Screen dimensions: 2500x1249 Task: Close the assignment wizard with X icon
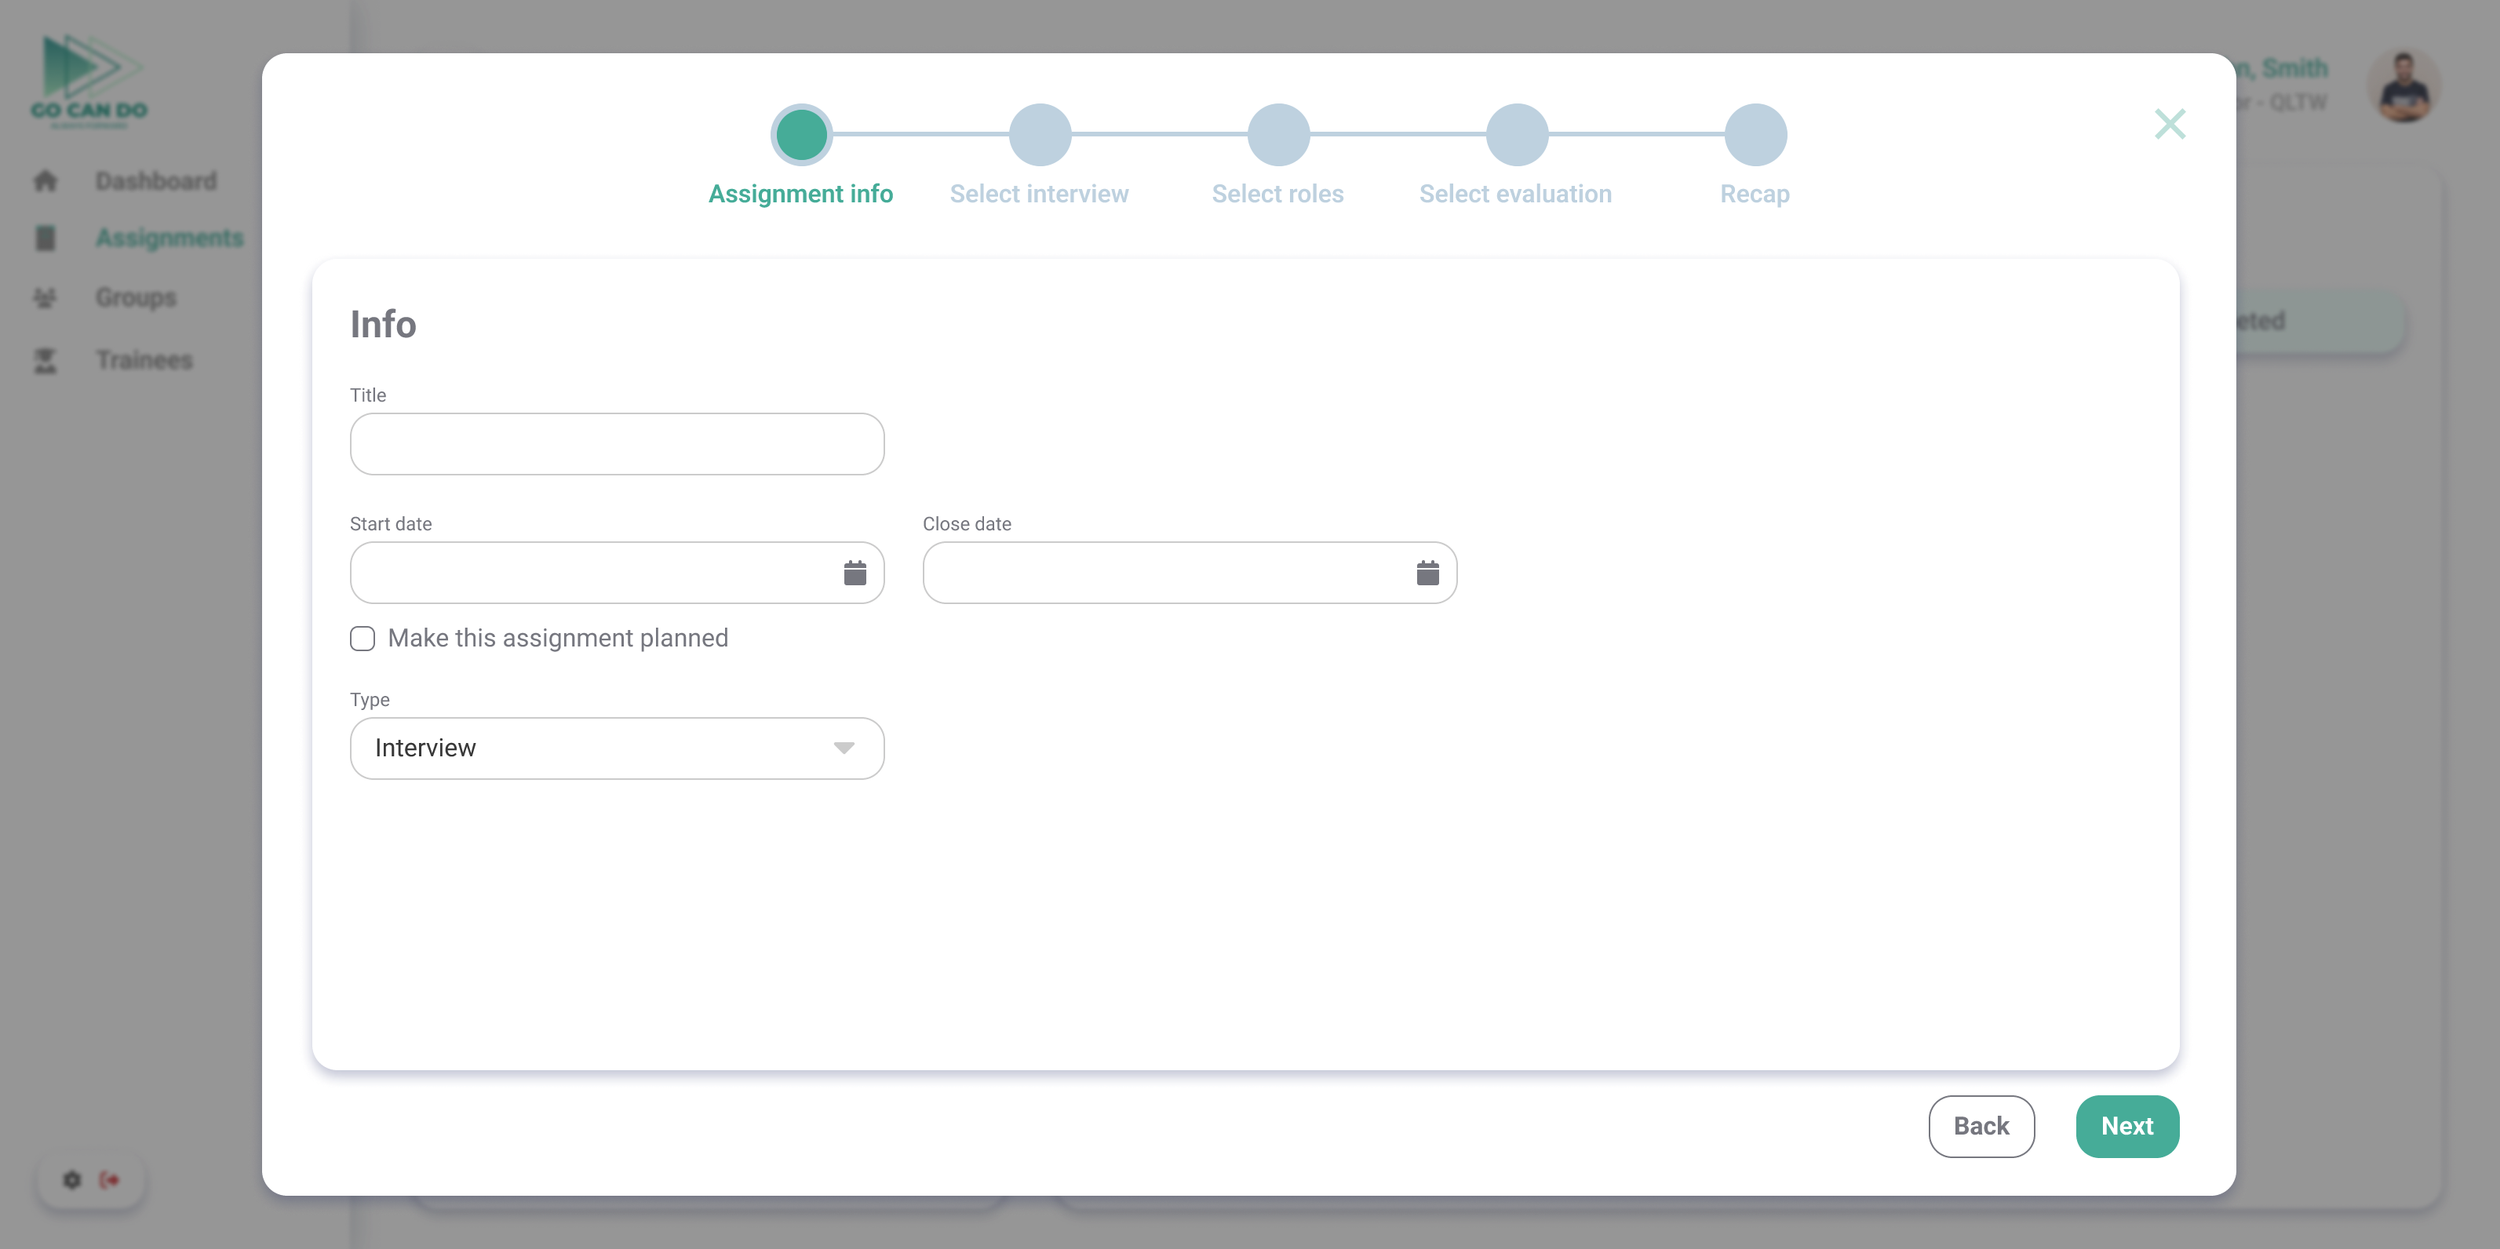(2169, 124)
